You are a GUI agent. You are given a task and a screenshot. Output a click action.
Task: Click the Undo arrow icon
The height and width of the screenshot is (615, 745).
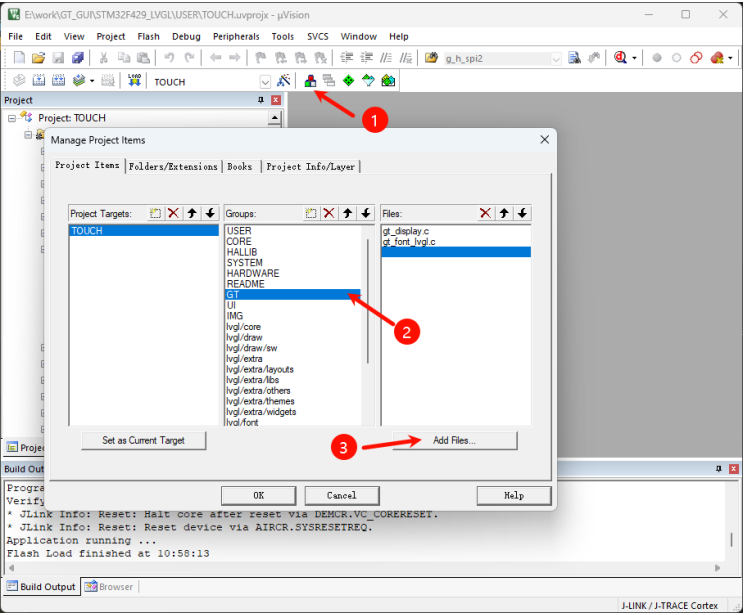(169, 58)
